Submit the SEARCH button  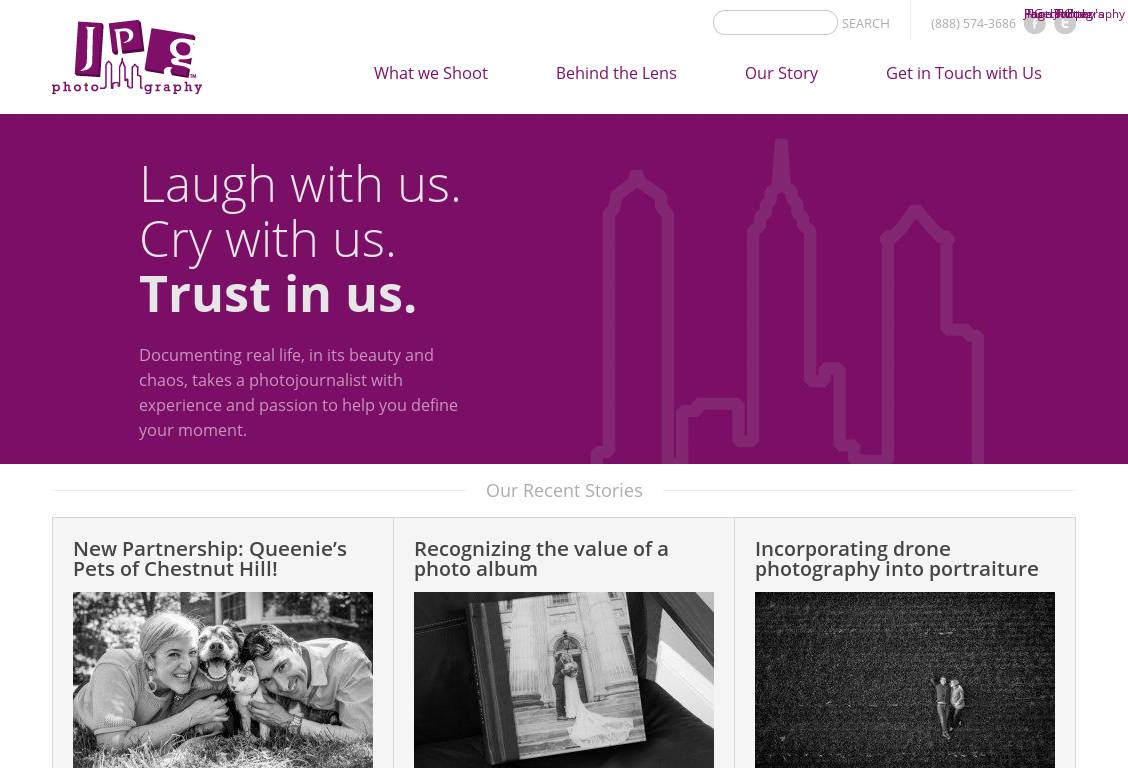pyautogui.click(x=865, y=24)
